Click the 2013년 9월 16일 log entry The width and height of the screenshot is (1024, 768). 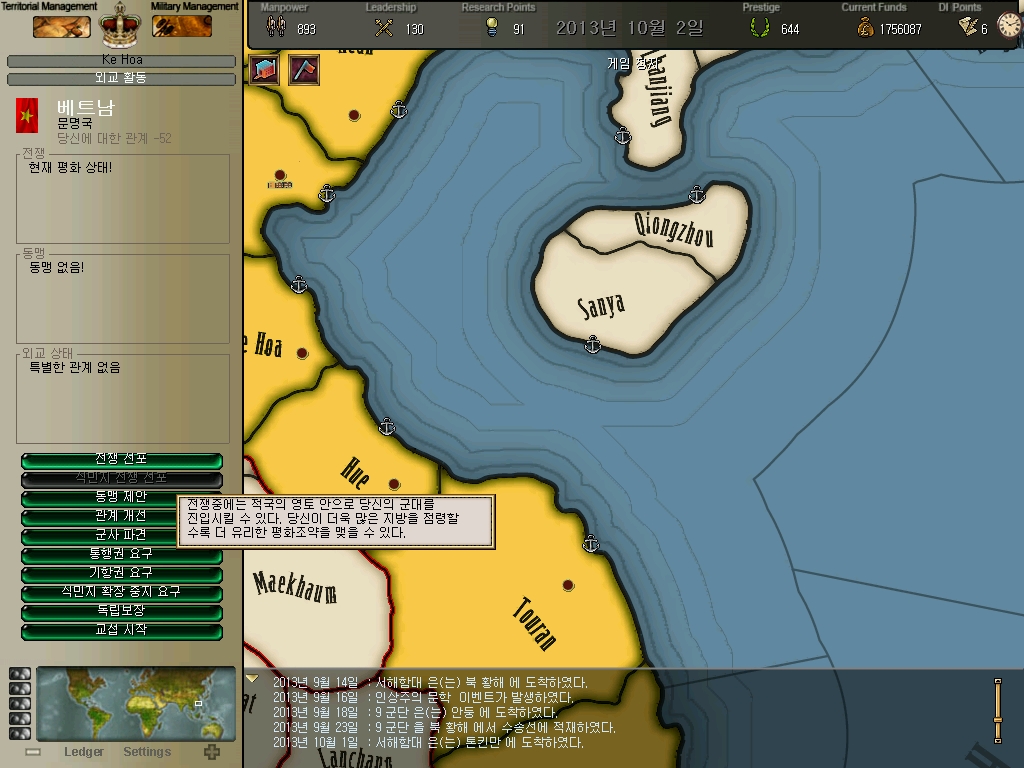[x=423, y=697]
